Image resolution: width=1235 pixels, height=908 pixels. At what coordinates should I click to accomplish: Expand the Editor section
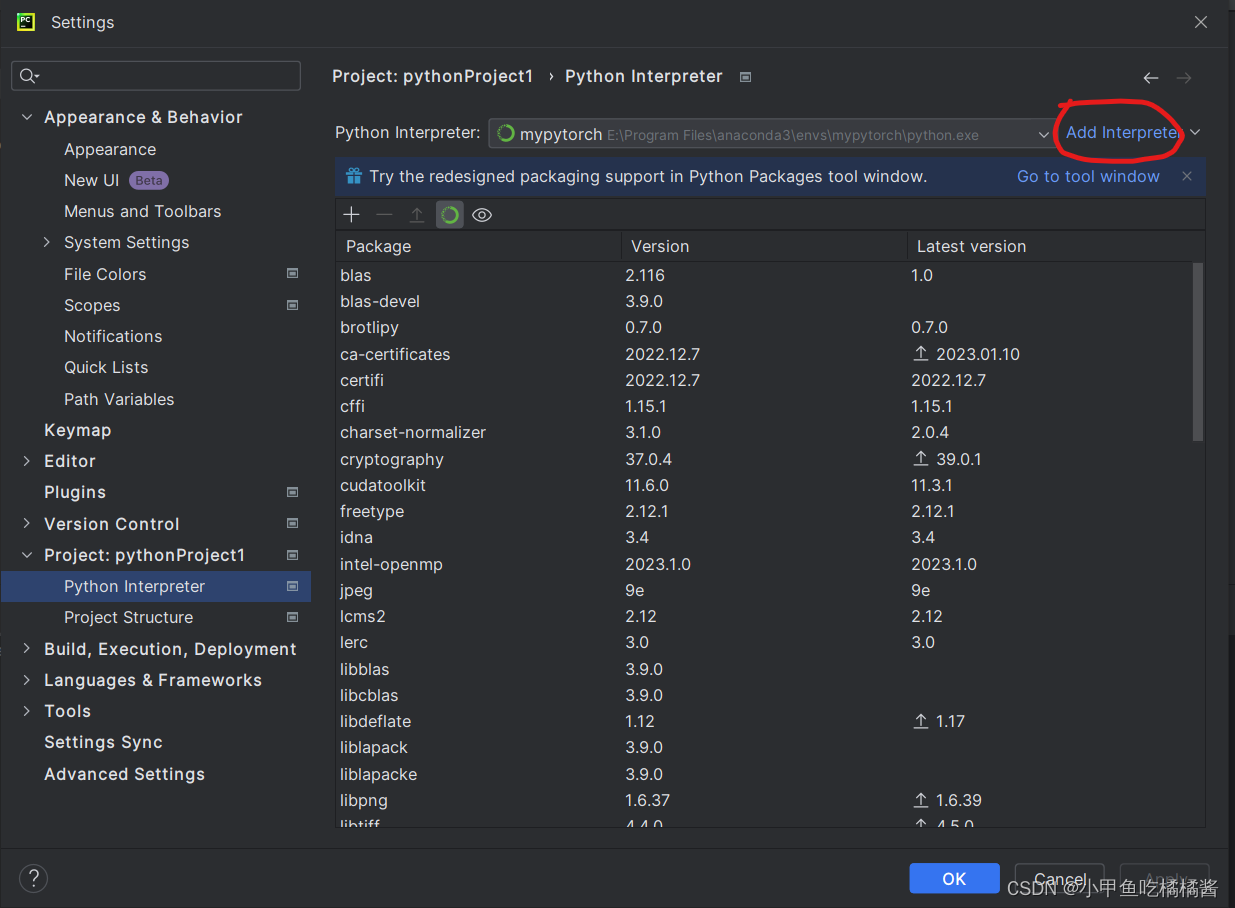[27, 461]
